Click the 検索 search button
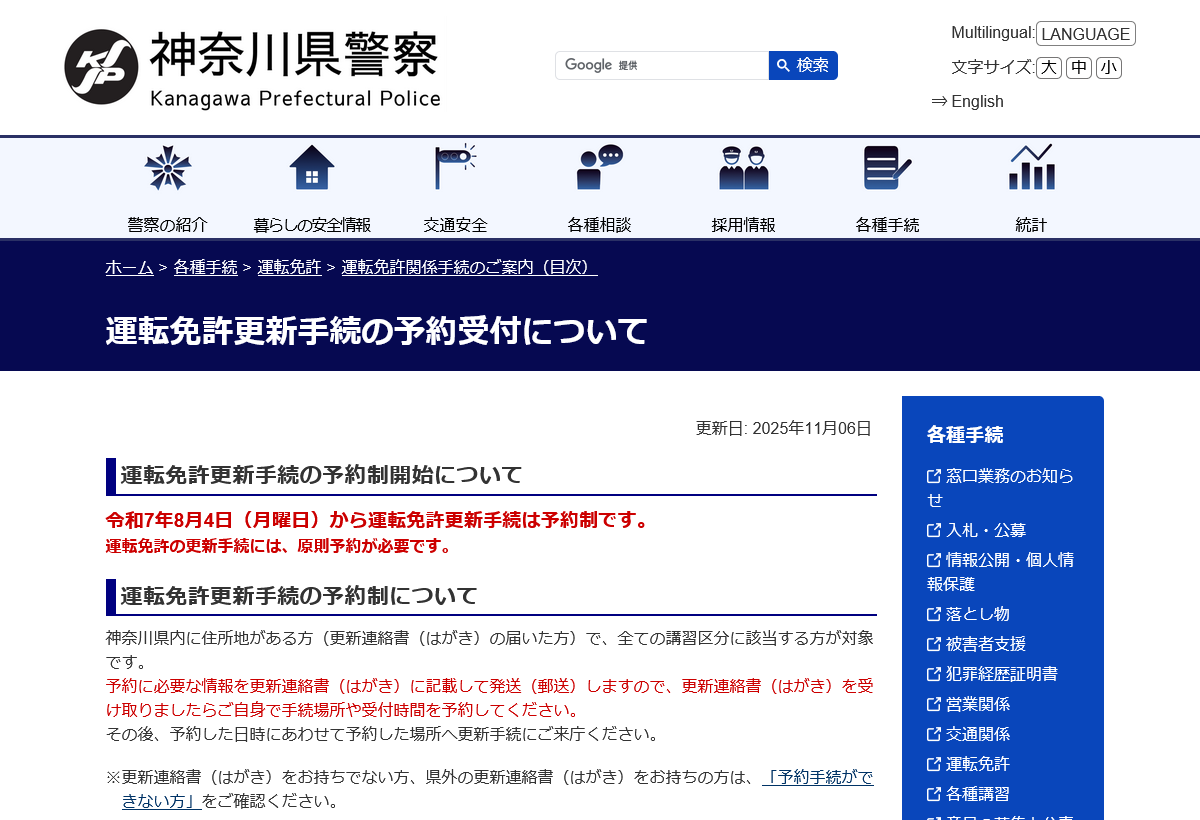This screenshot has height=820, width=1200. coord(803,65)
